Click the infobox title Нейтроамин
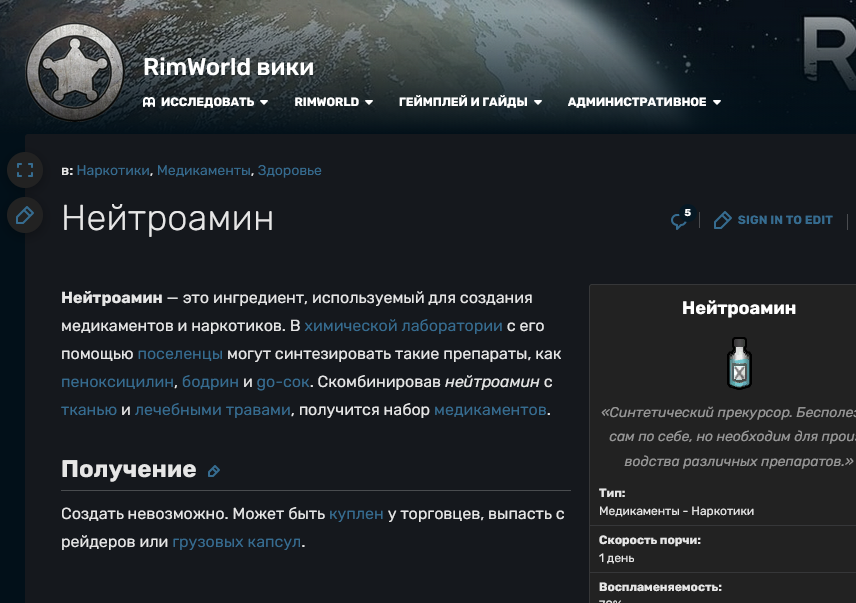 [739, 308]
